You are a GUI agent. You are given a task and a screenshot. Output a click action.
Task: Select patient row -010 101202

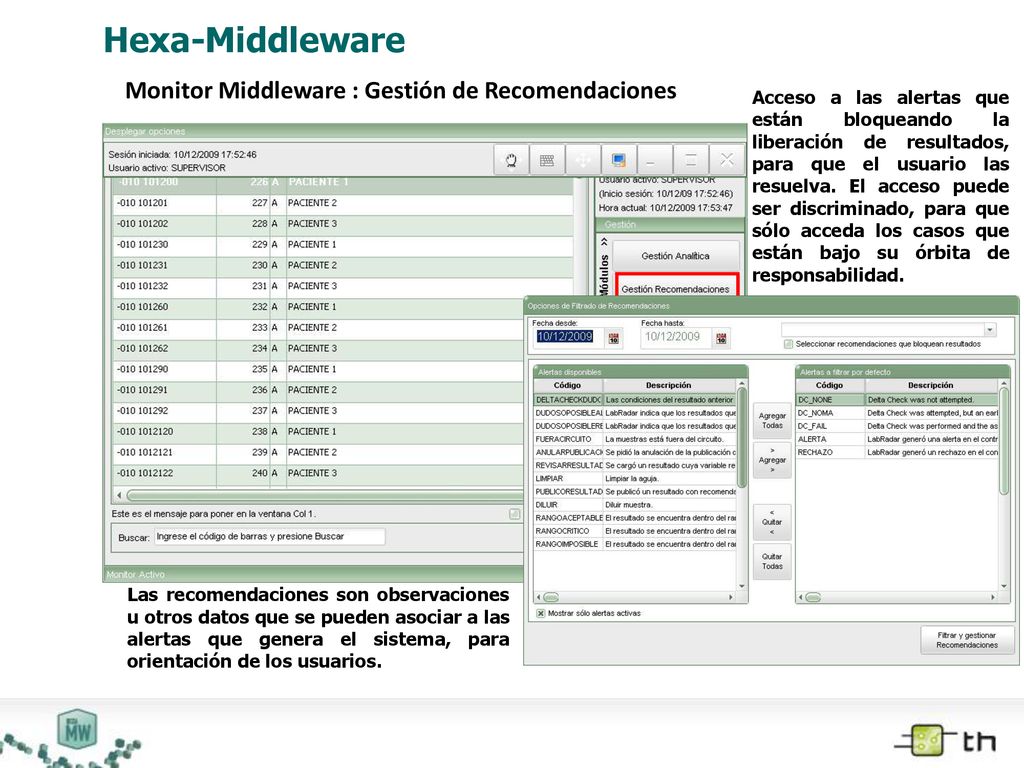[x=343, y=223]
